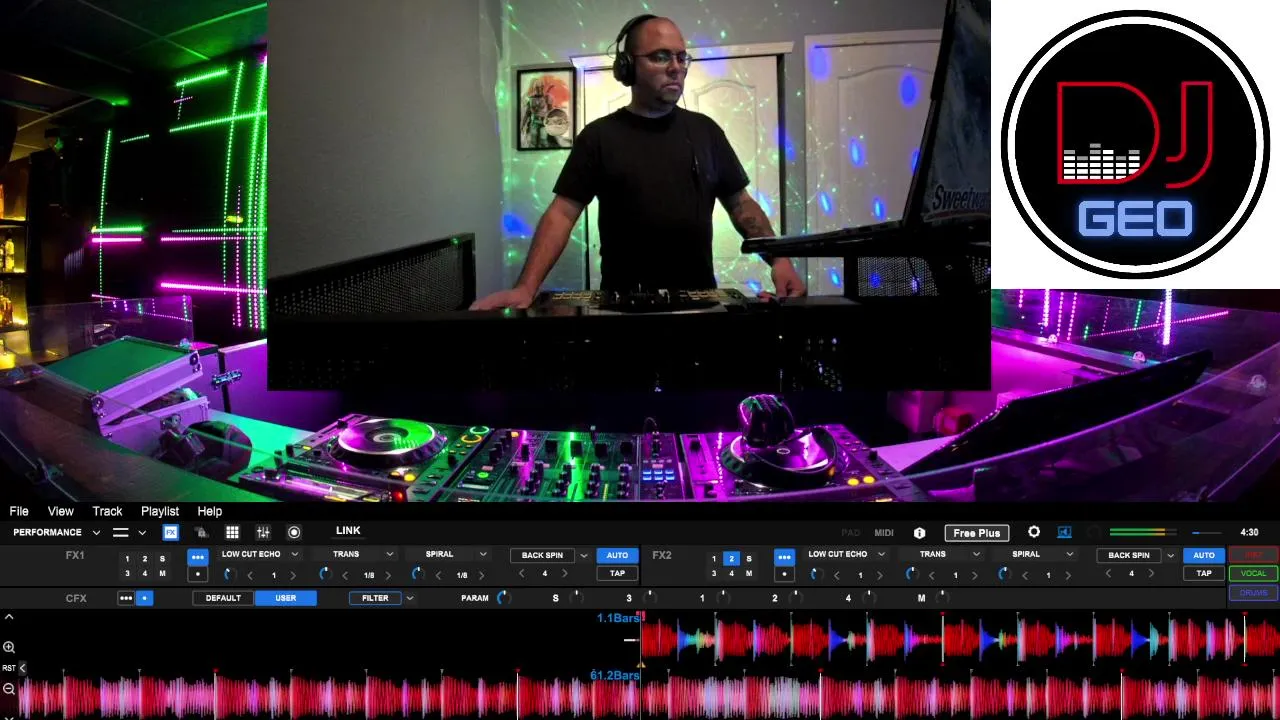Image resolution: width=1280 pixels, height=720 pixels.
Task: Open the PERFORMANCE mode dropdown
Action: (x=56, y=533)
